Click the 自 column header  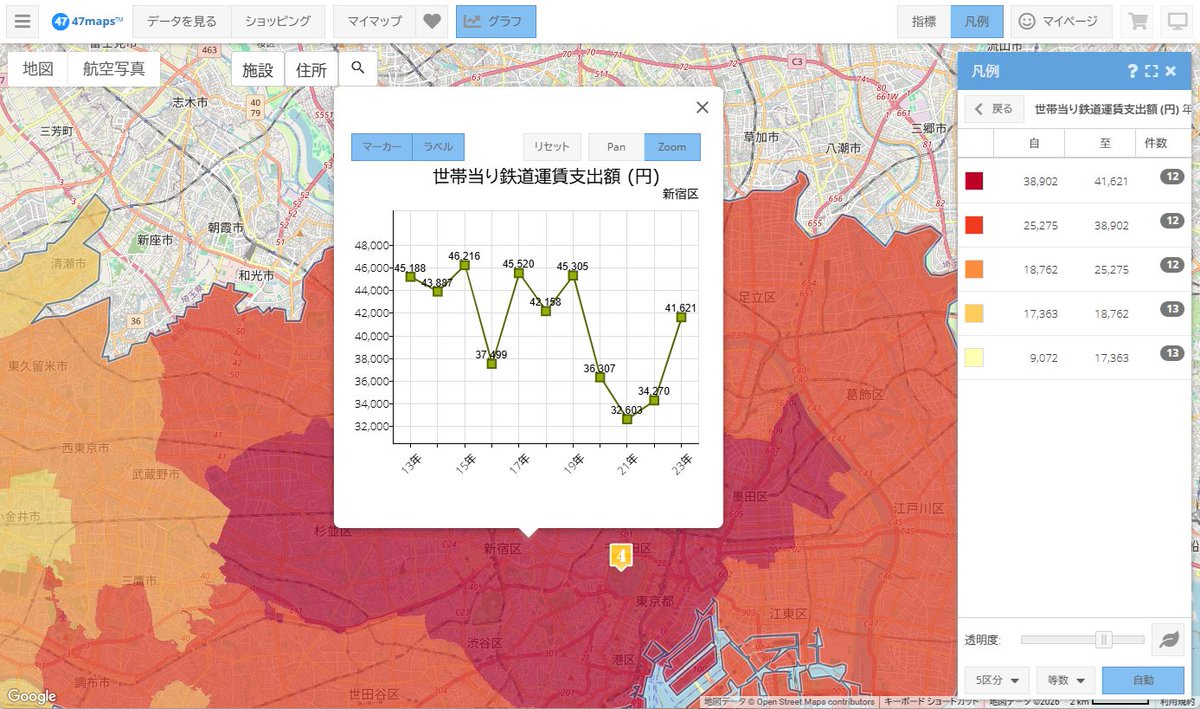[1032, 143]
